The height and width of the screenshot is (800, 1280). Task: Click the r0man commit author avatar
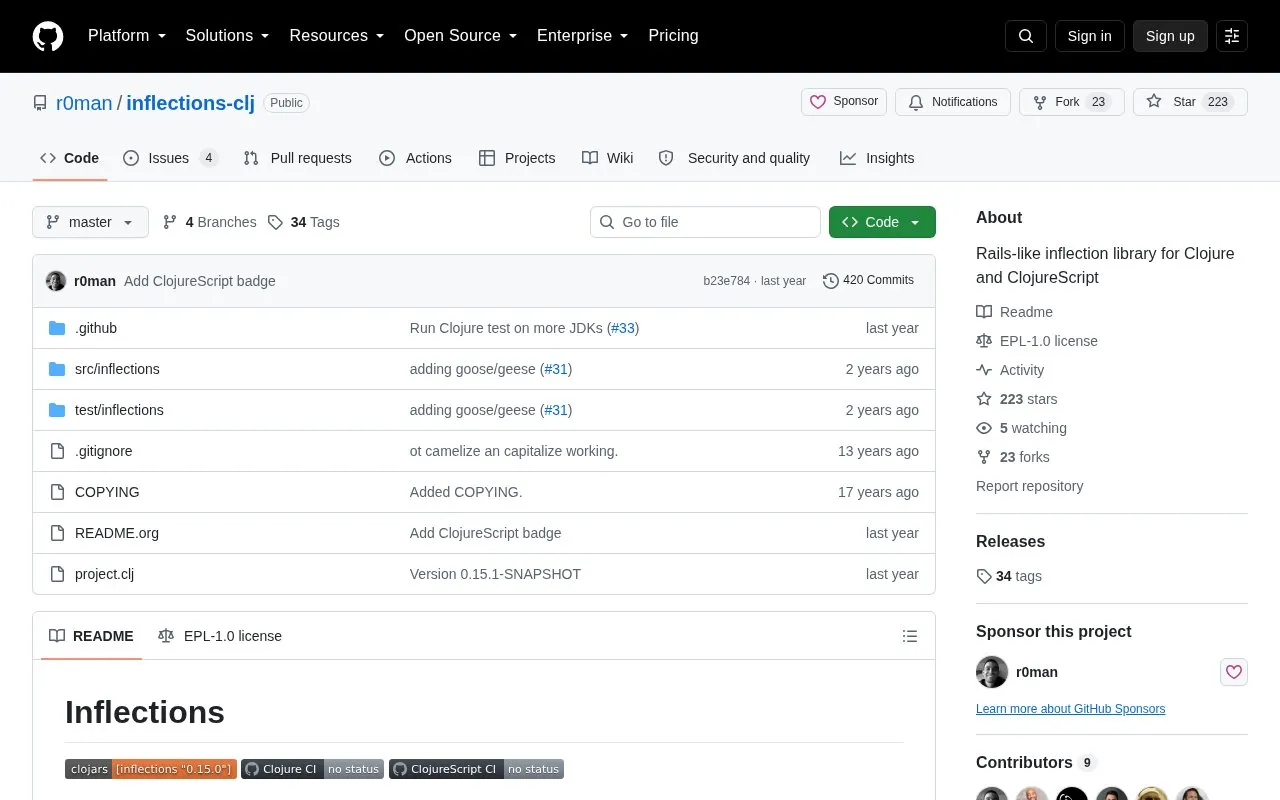(56, 281)
